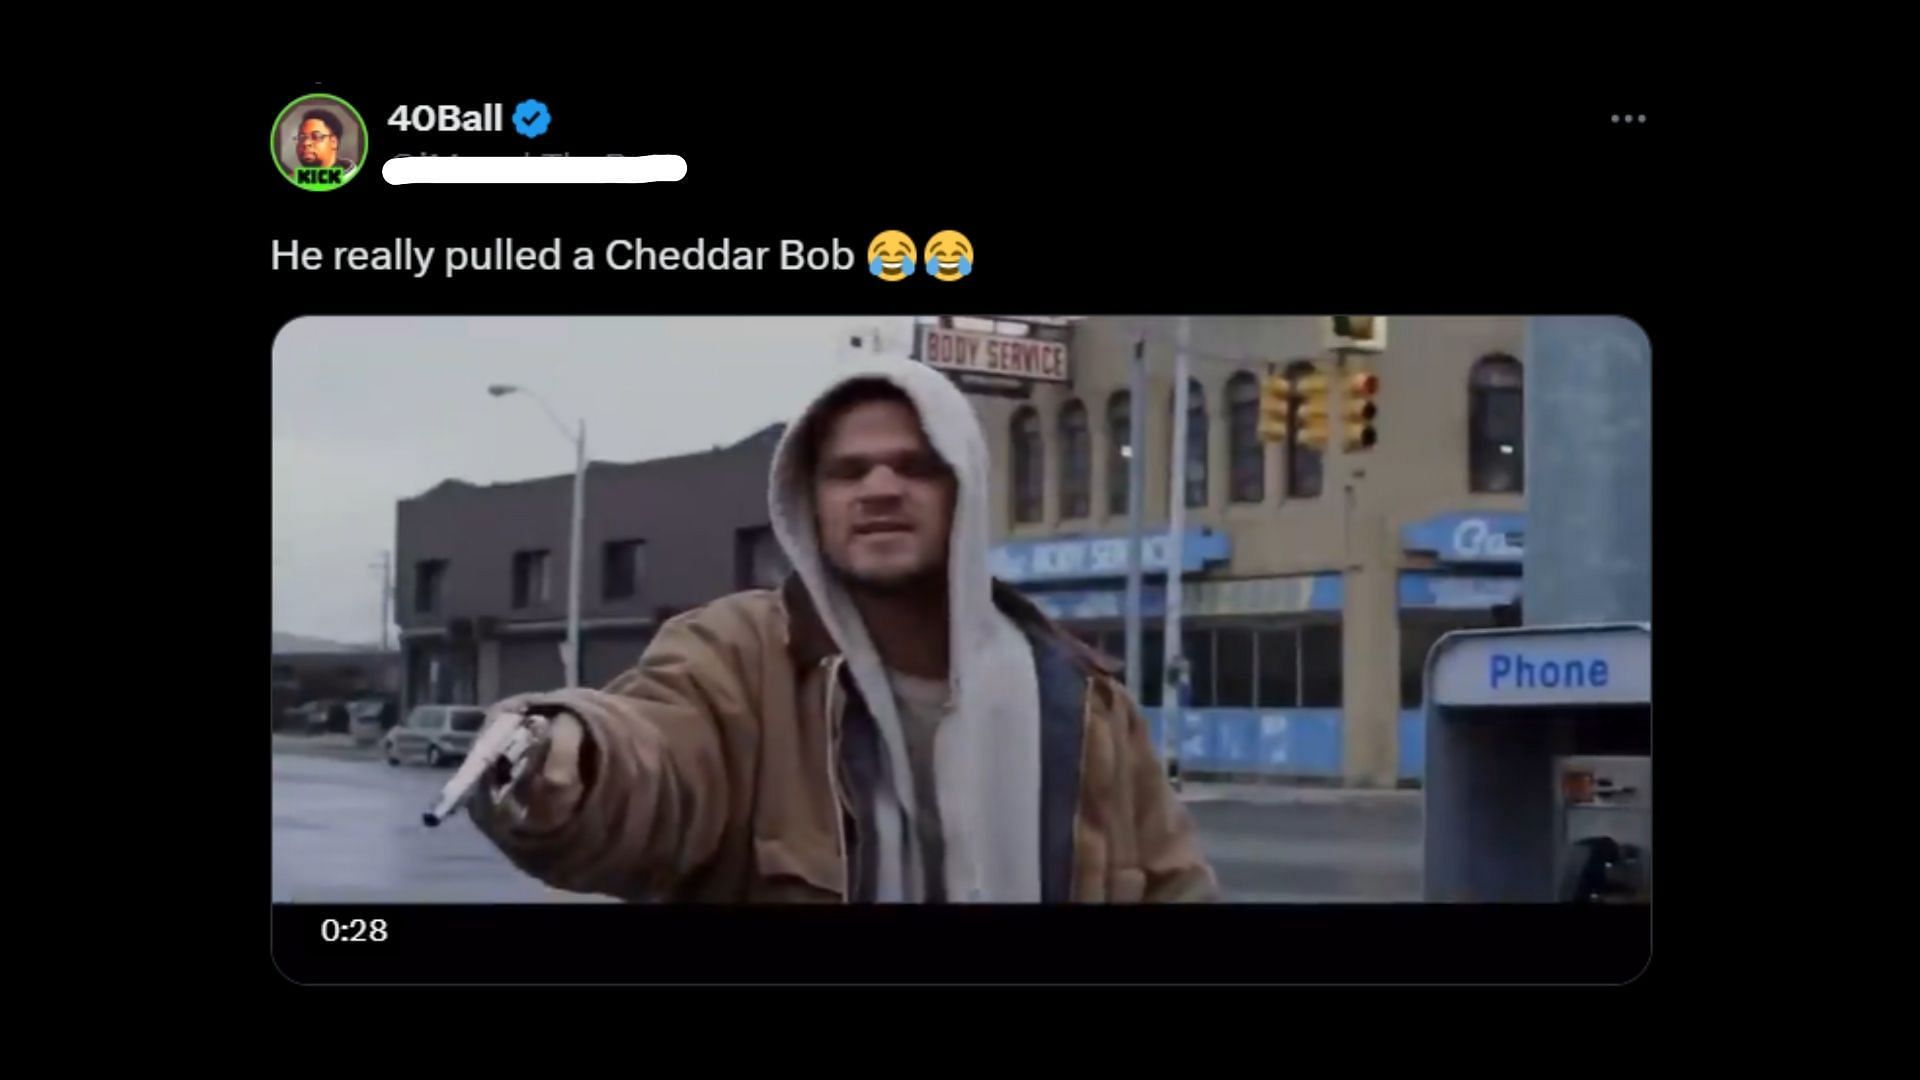1920x1080 pixels.
Task: Click the parked van in the video
Action: [x=434, y=734]
